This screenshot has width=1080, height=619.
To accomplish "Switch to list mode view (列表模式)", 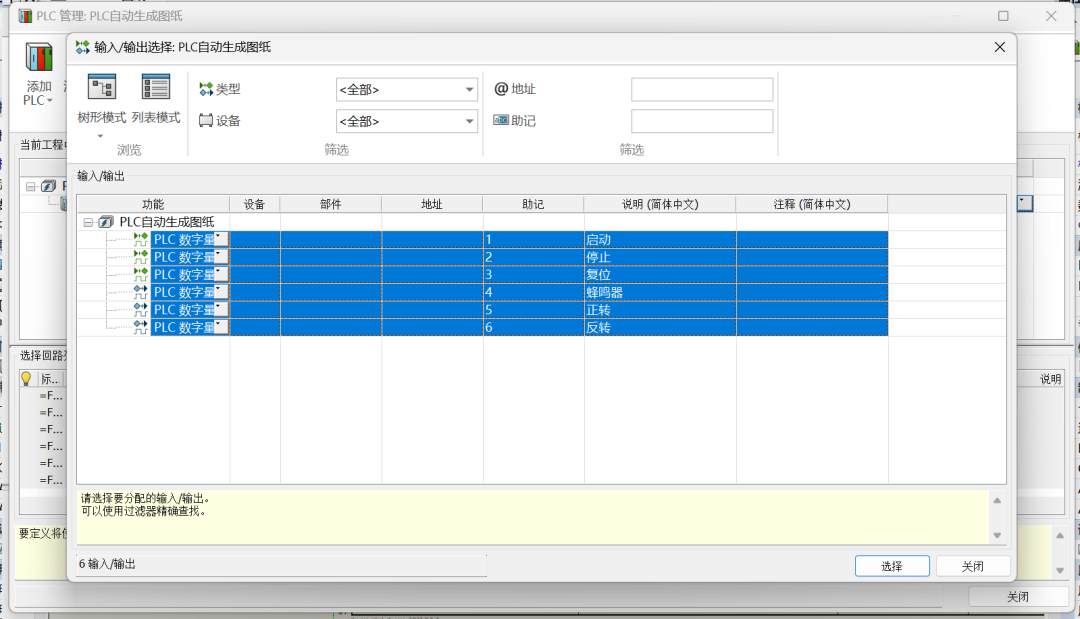I will pyautogui.click(x=156, y=99).
